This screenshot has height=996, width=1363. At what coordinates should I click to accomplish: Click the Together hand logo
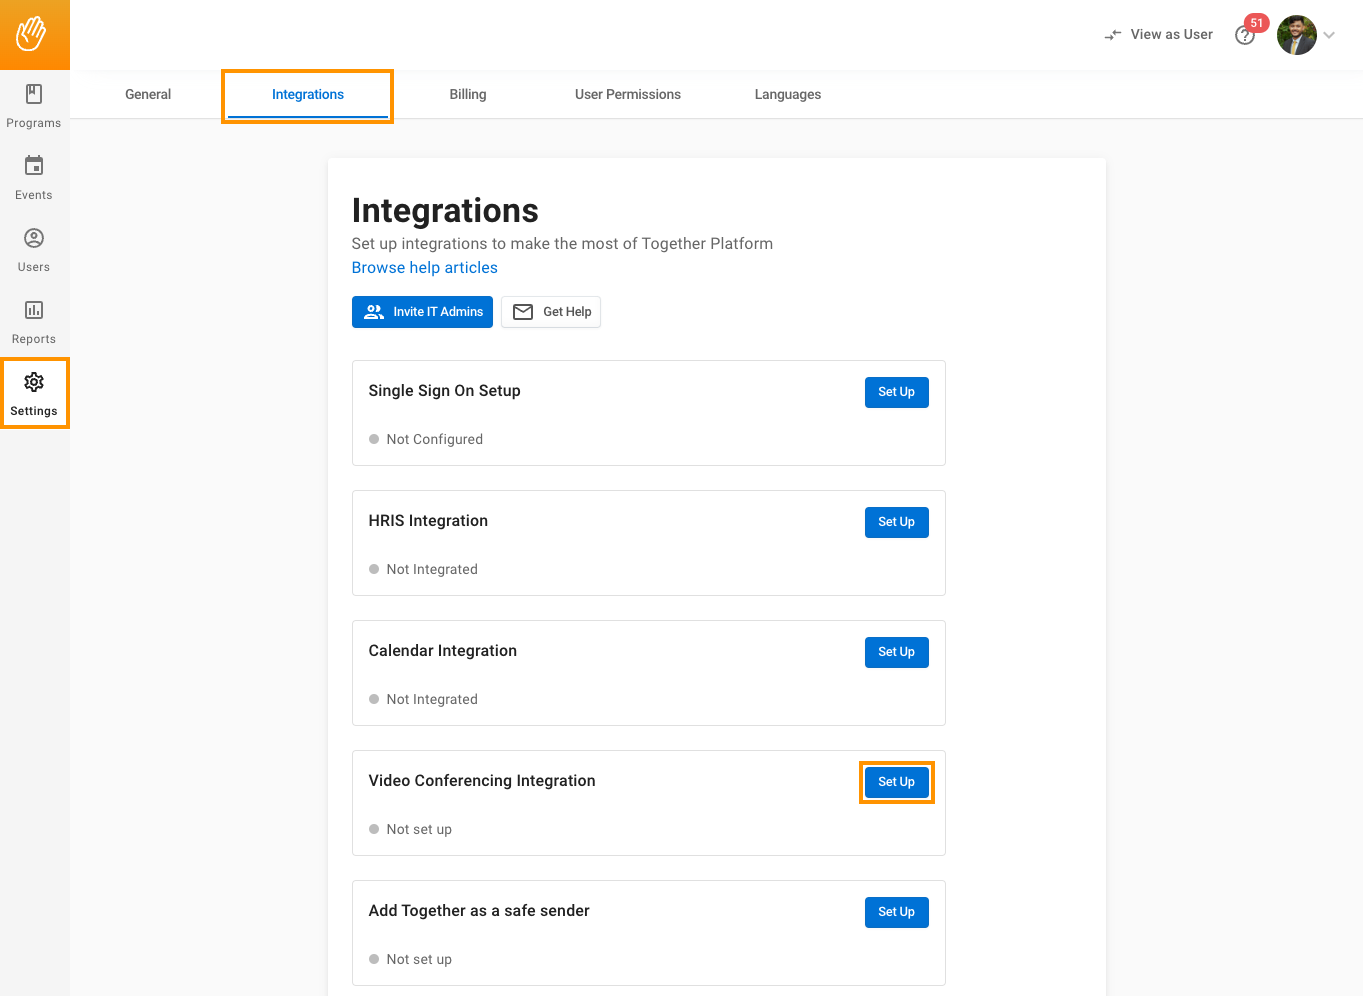tap(32, 34)
